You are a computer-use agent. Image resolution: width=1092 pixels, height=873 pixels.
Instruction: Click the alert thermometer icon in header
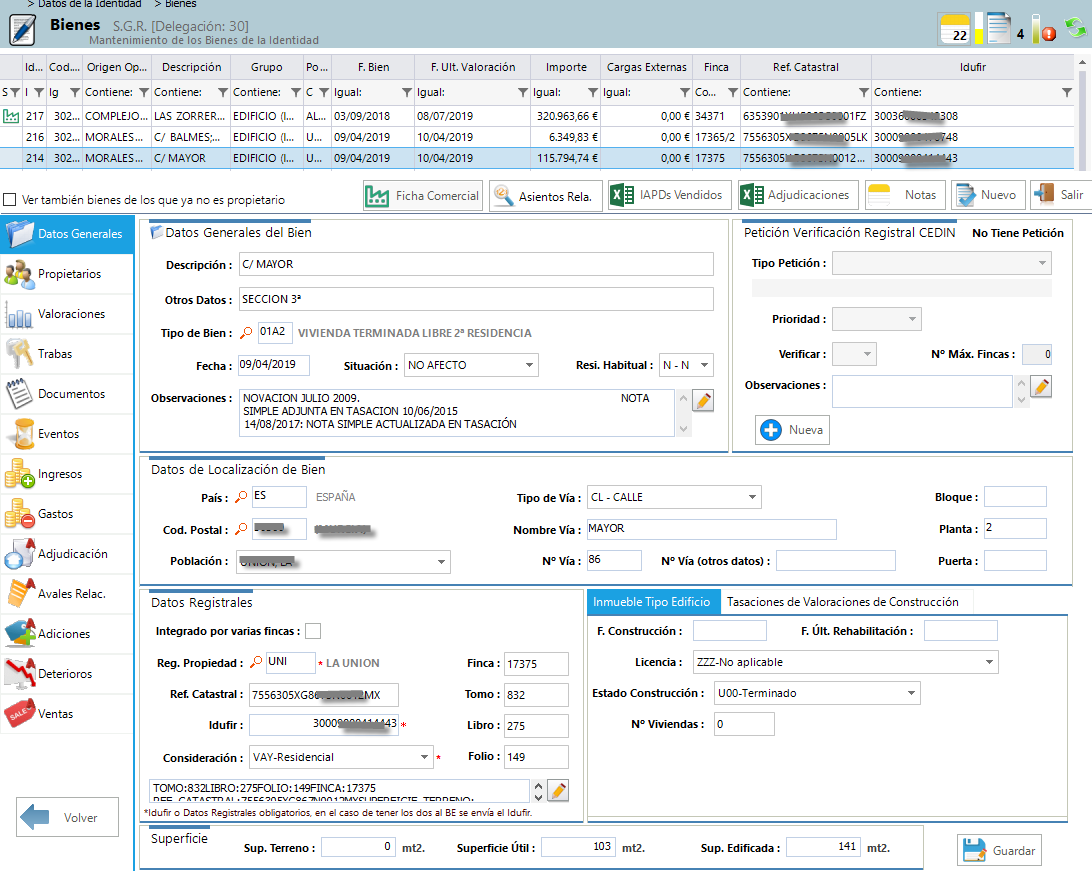1043,29
